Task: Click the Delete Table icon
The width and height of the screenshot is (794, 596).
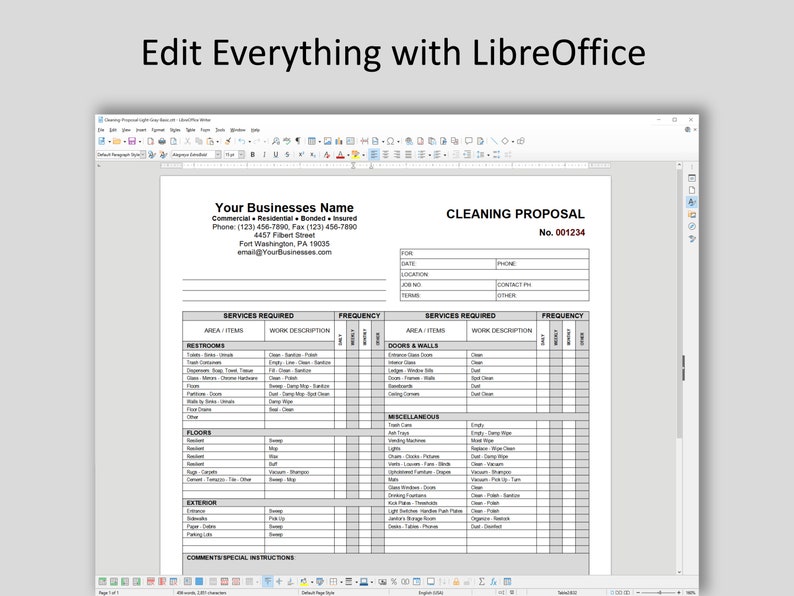Action: tap(173, 582)
